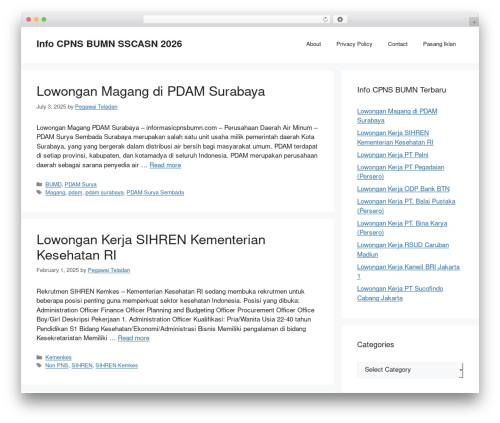Open post title Lowongan Kerja SIHREN Kementerian Kesehatan RI
The height and width of the screenshot is (423, 500).
pyautogui.click(x=151, y=247)
